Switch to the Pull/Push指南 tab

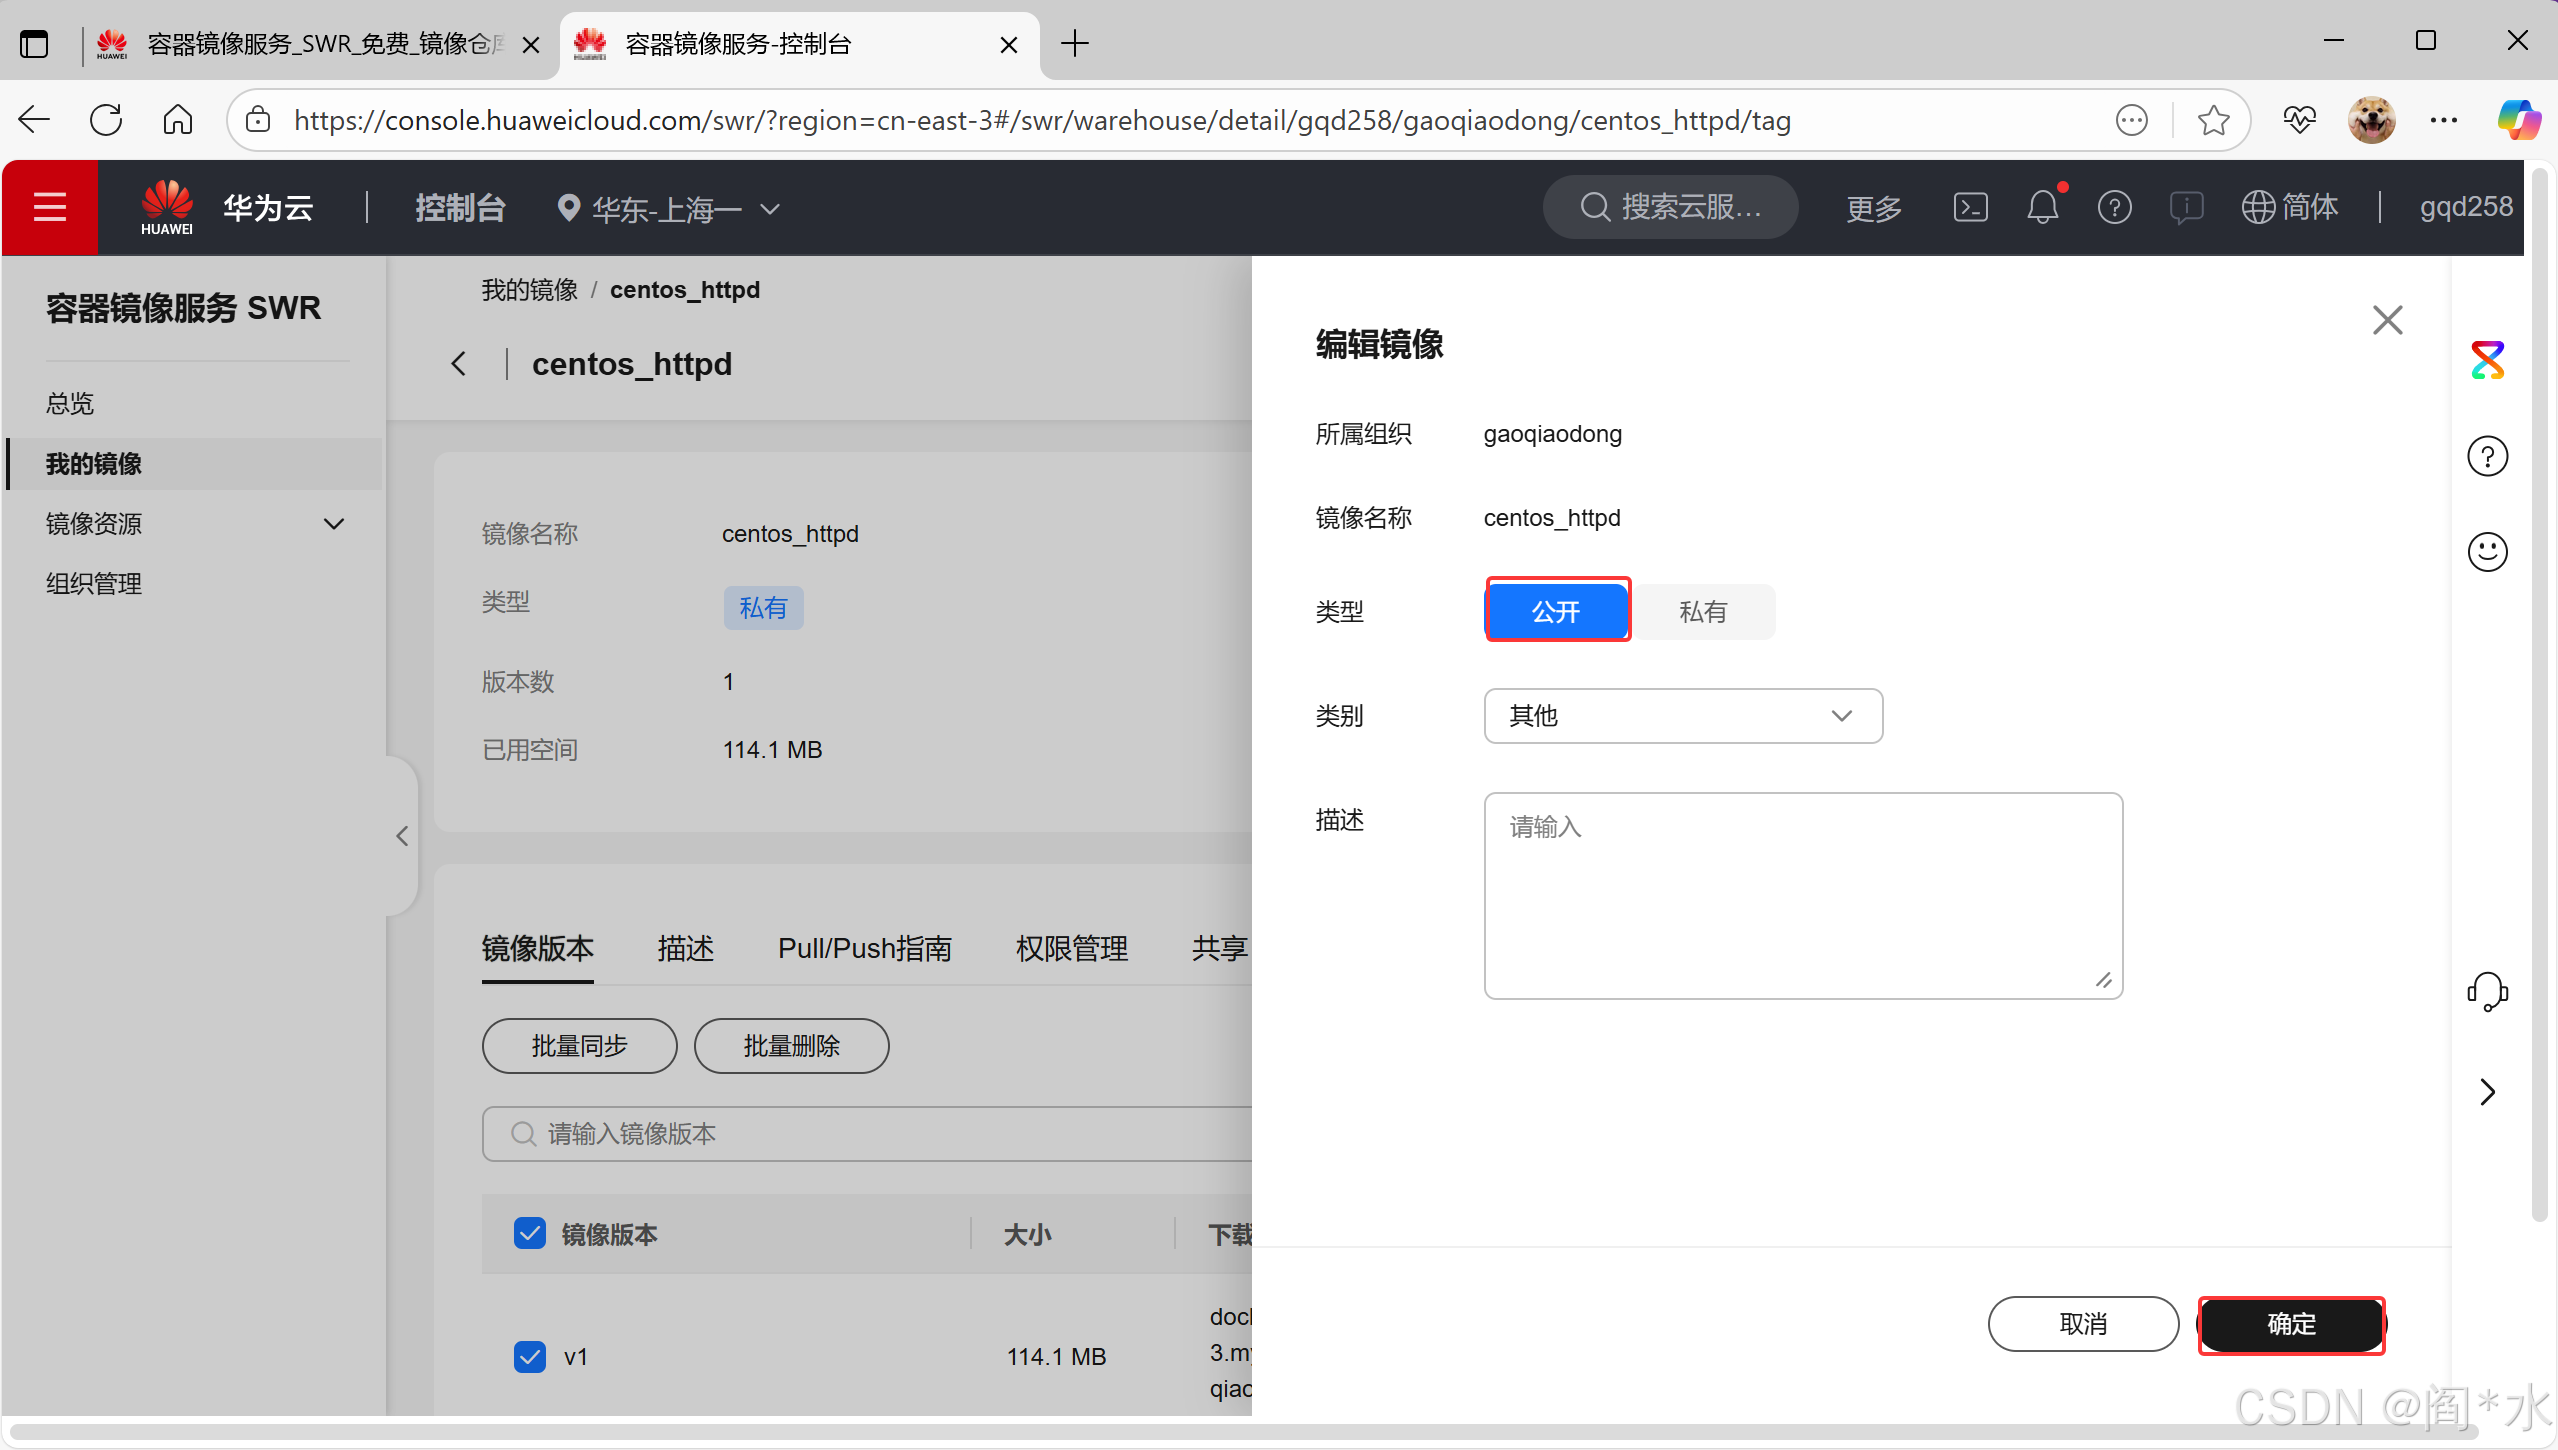click(x=865, y=948)
